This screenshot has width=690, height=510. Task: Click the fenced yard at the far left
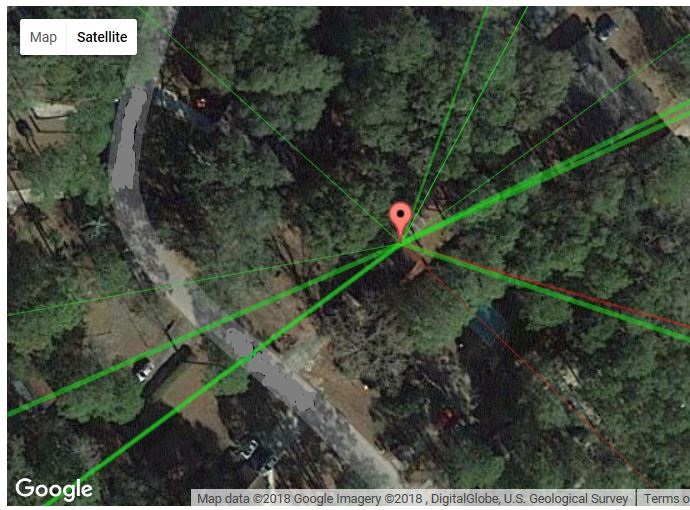point(42,123)
